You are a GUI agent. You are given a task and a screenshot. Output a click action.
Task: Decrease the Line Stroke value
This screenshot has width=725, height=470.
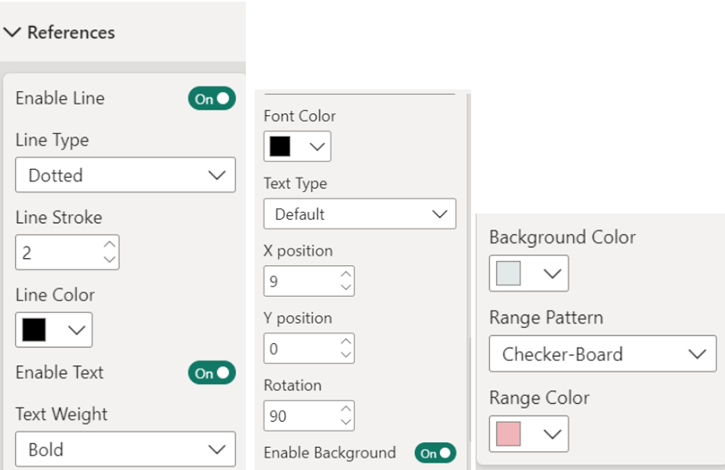(110, 260)
